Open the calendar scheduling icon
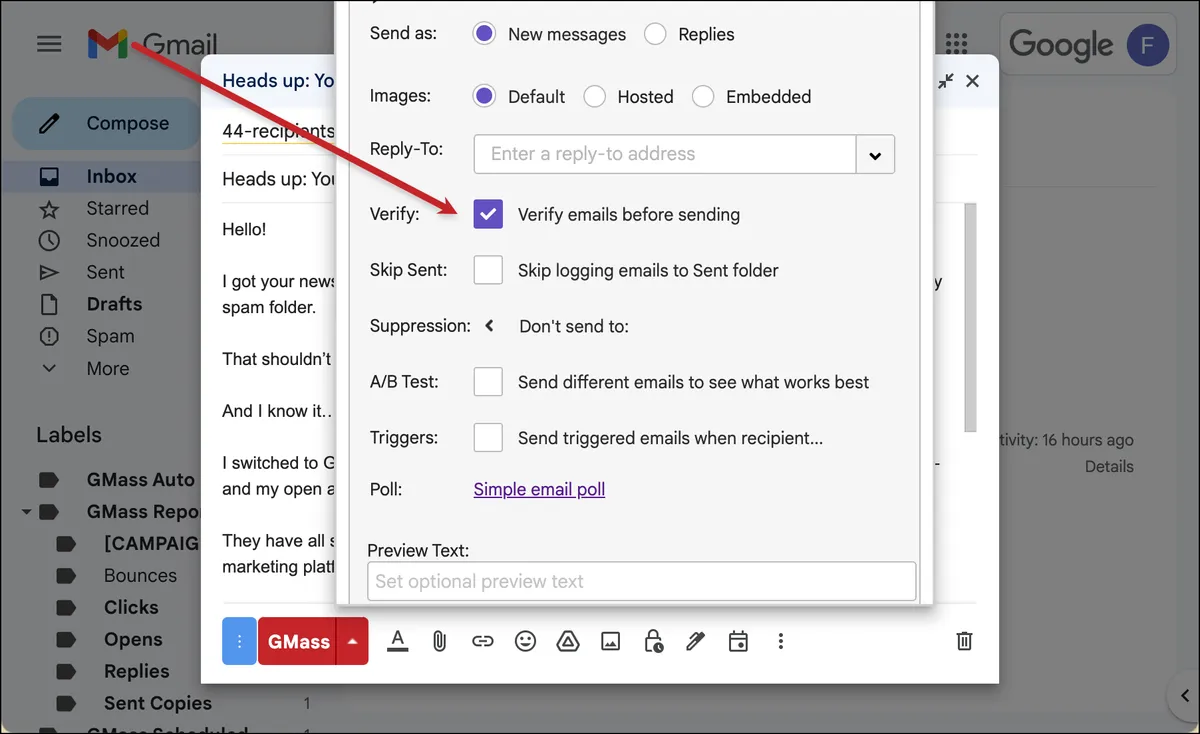Screen dimensions: 1200x734 click(738, 641)
